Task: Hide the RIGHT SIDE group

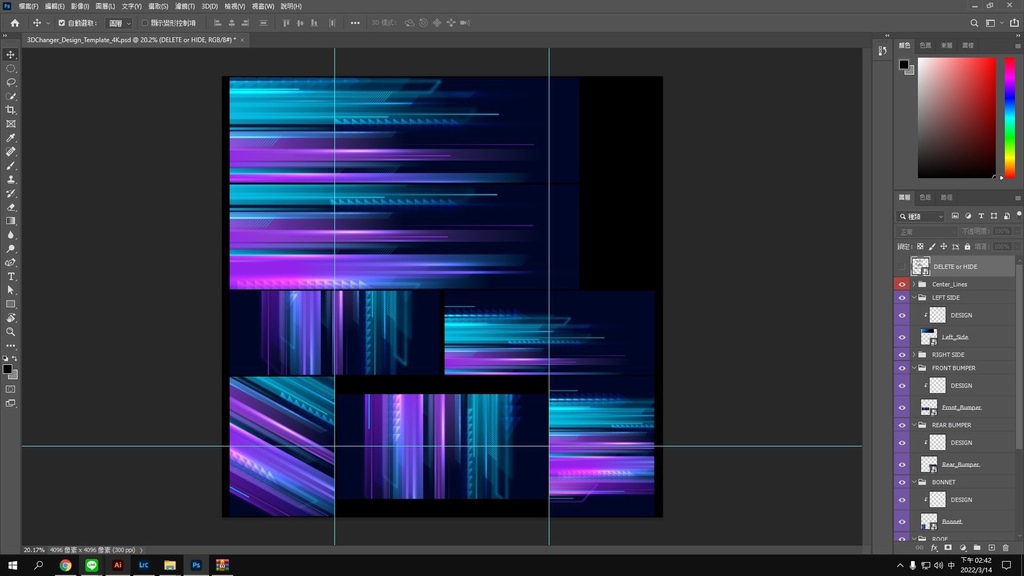Action: tap(902, 355)
